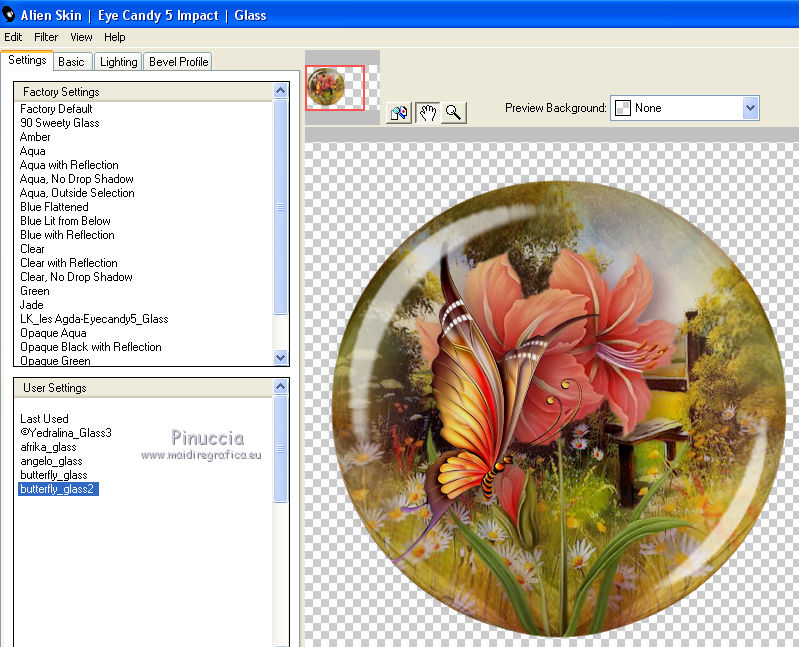799x647 pixels.
Task: Select Last Used user setting
Action: coord(44,419)
